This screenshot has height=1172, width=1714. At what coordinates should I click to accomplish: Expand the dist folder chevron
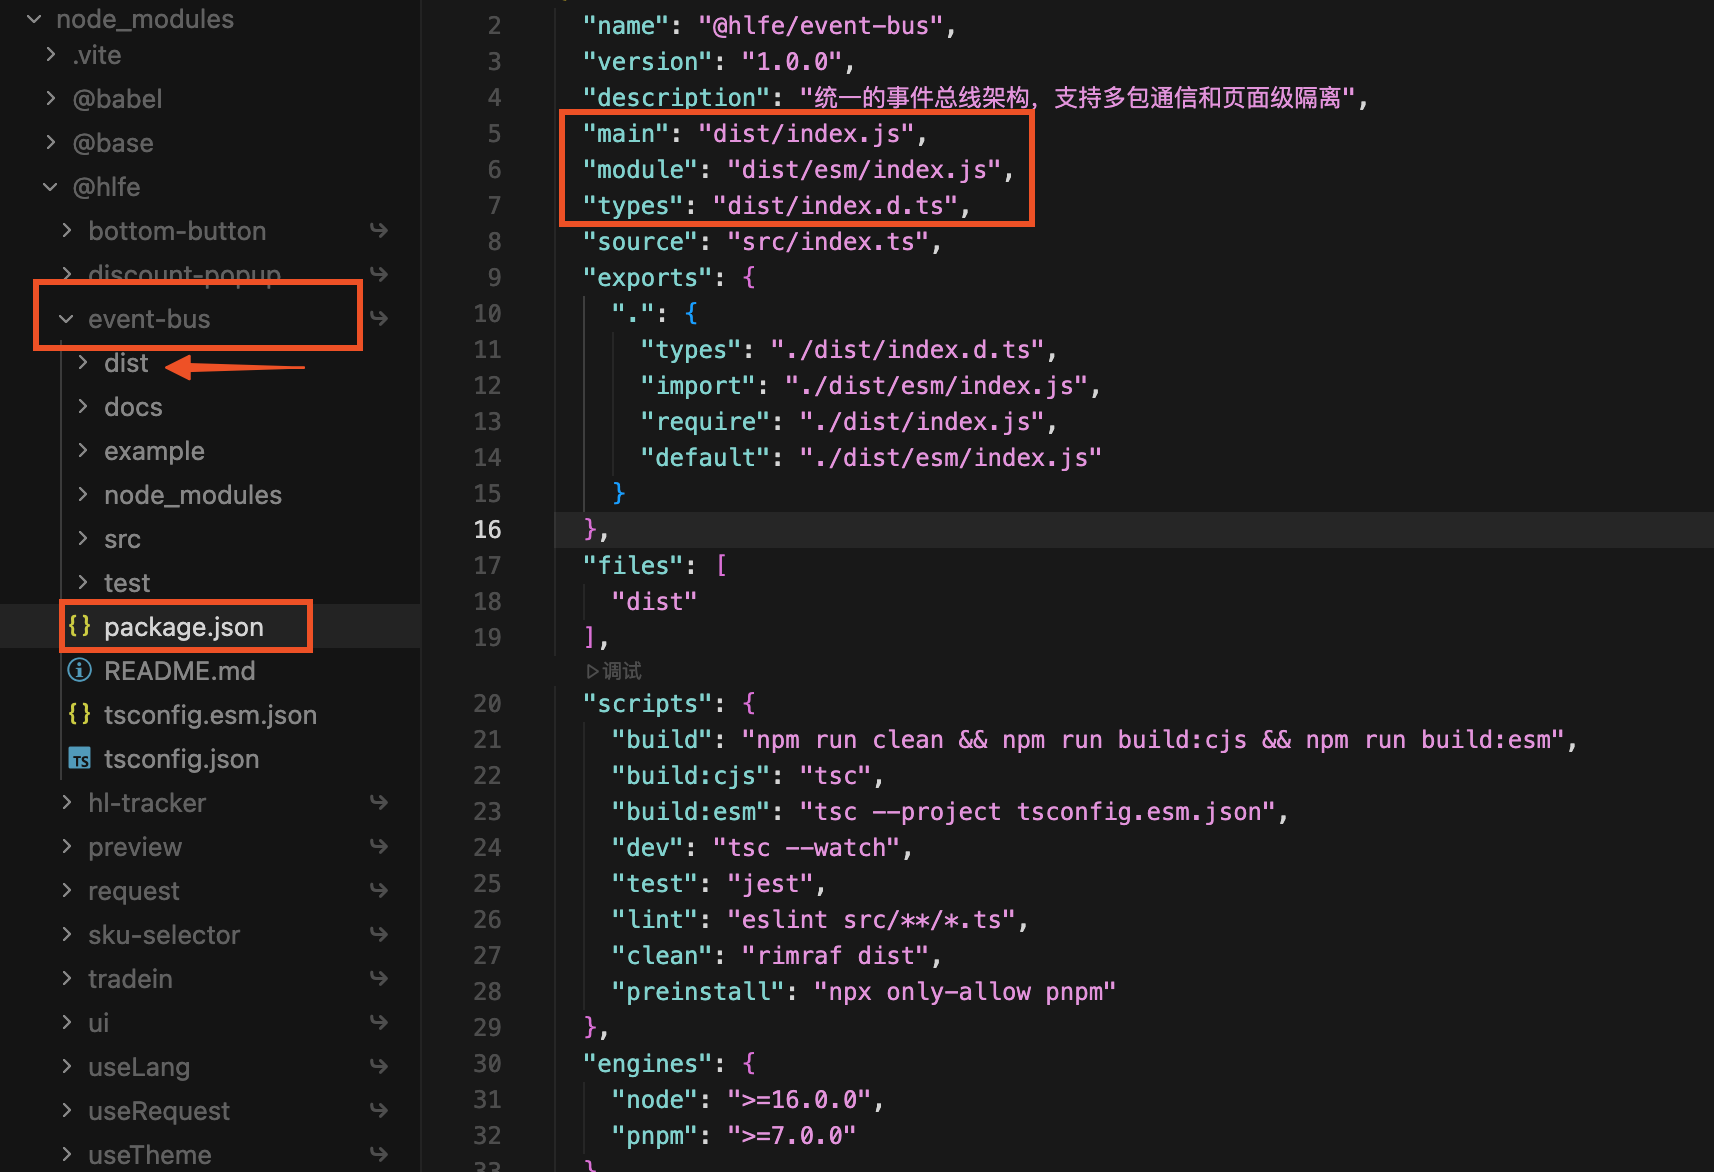[82, 362]
